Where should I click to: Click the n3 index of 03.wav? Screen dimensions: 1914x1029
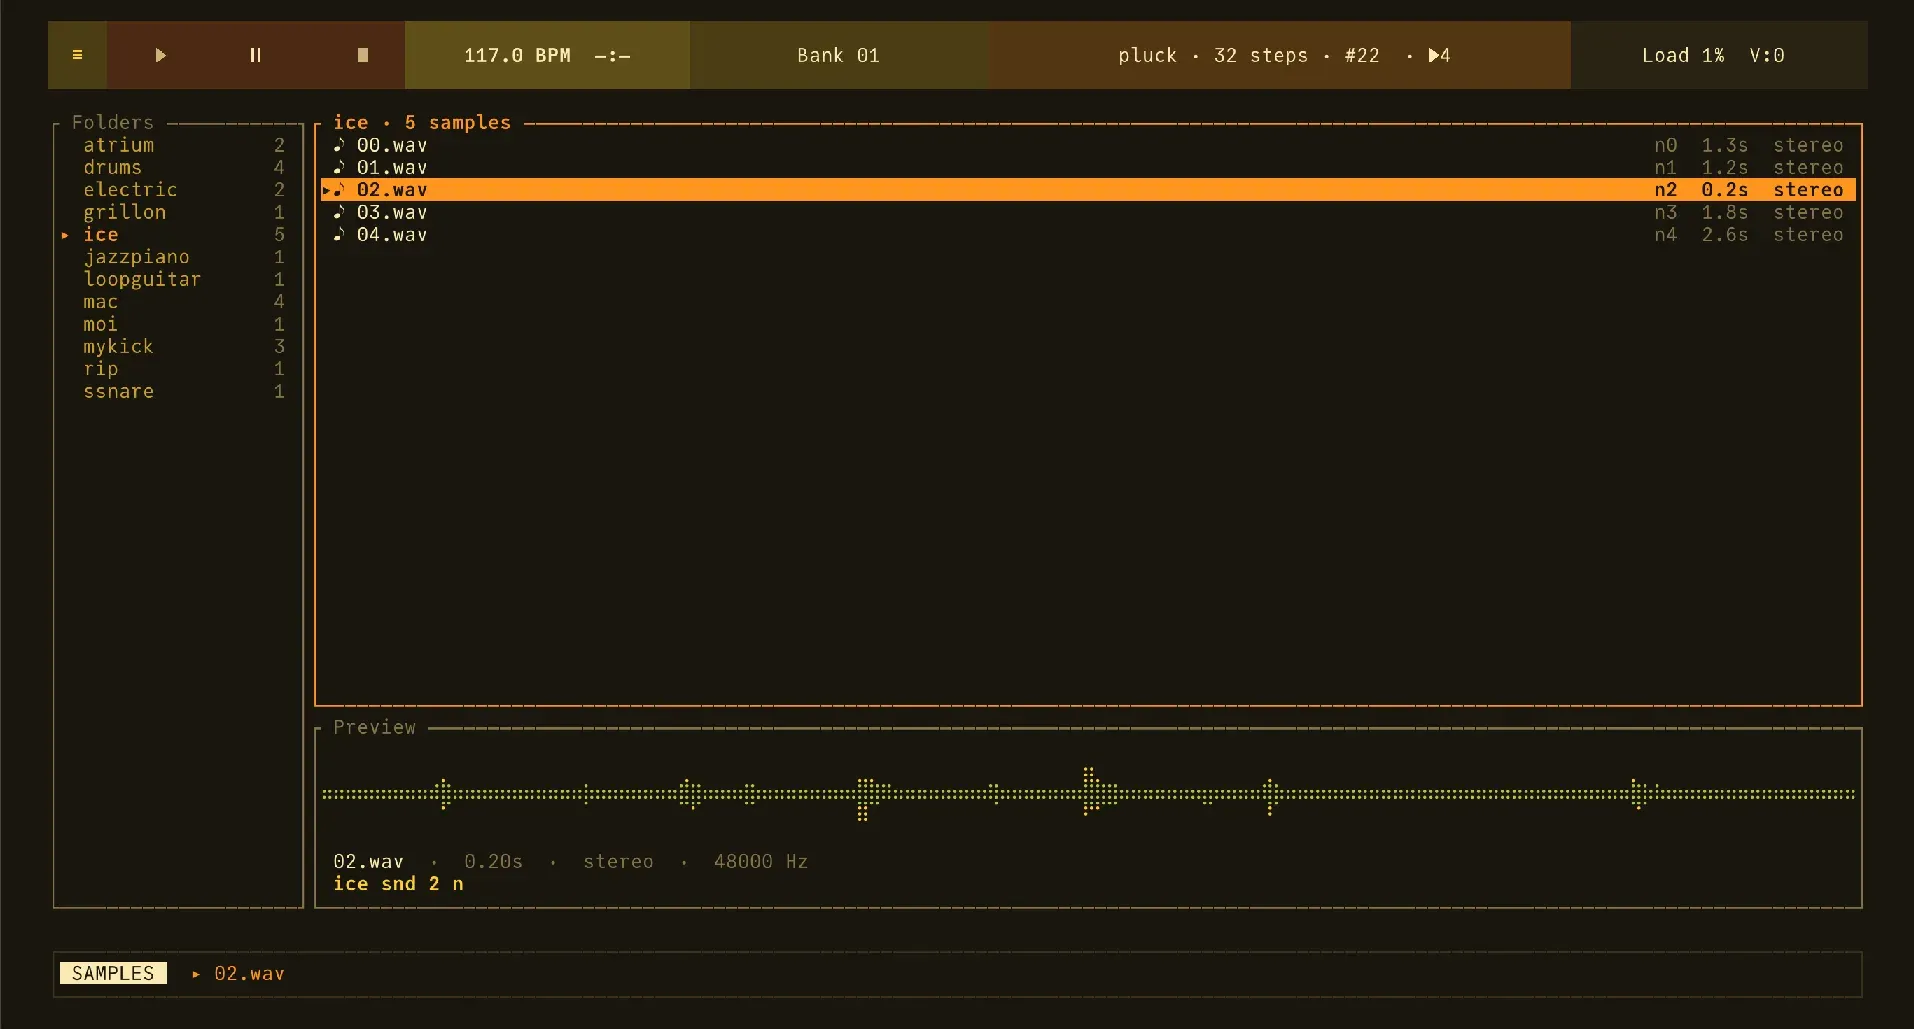1665,212
